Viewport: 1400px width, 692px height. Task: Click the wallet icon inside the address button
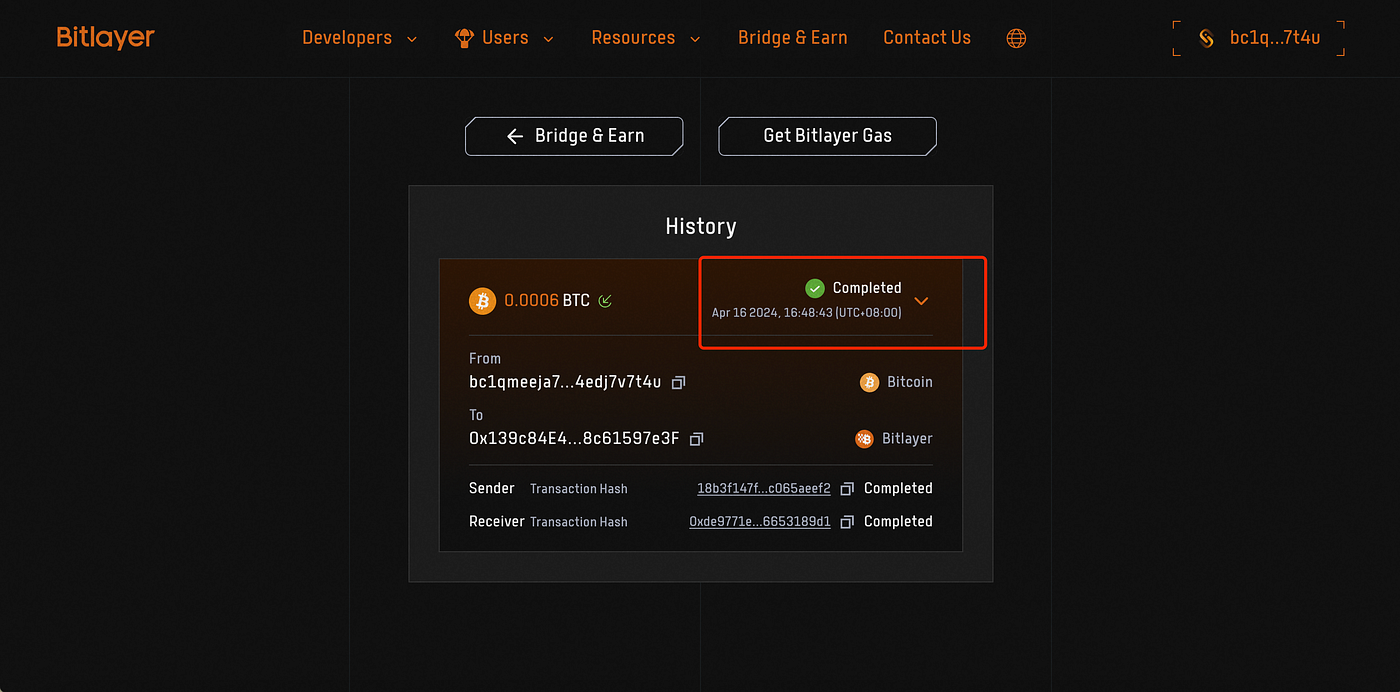pos(1206,37)
